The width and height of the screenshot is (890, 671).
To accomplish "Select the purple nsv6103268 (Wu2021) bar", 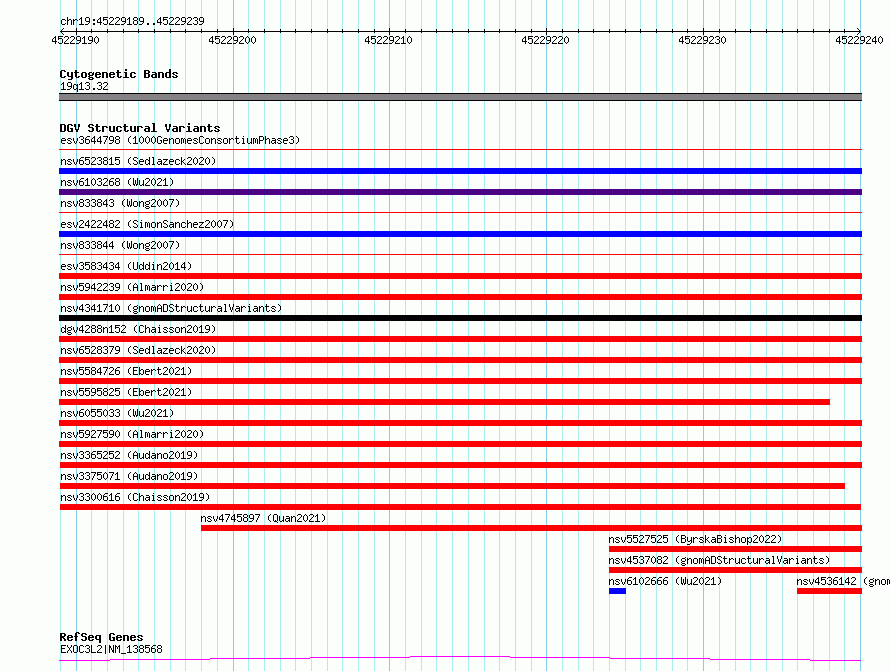I will coord(460,192).
